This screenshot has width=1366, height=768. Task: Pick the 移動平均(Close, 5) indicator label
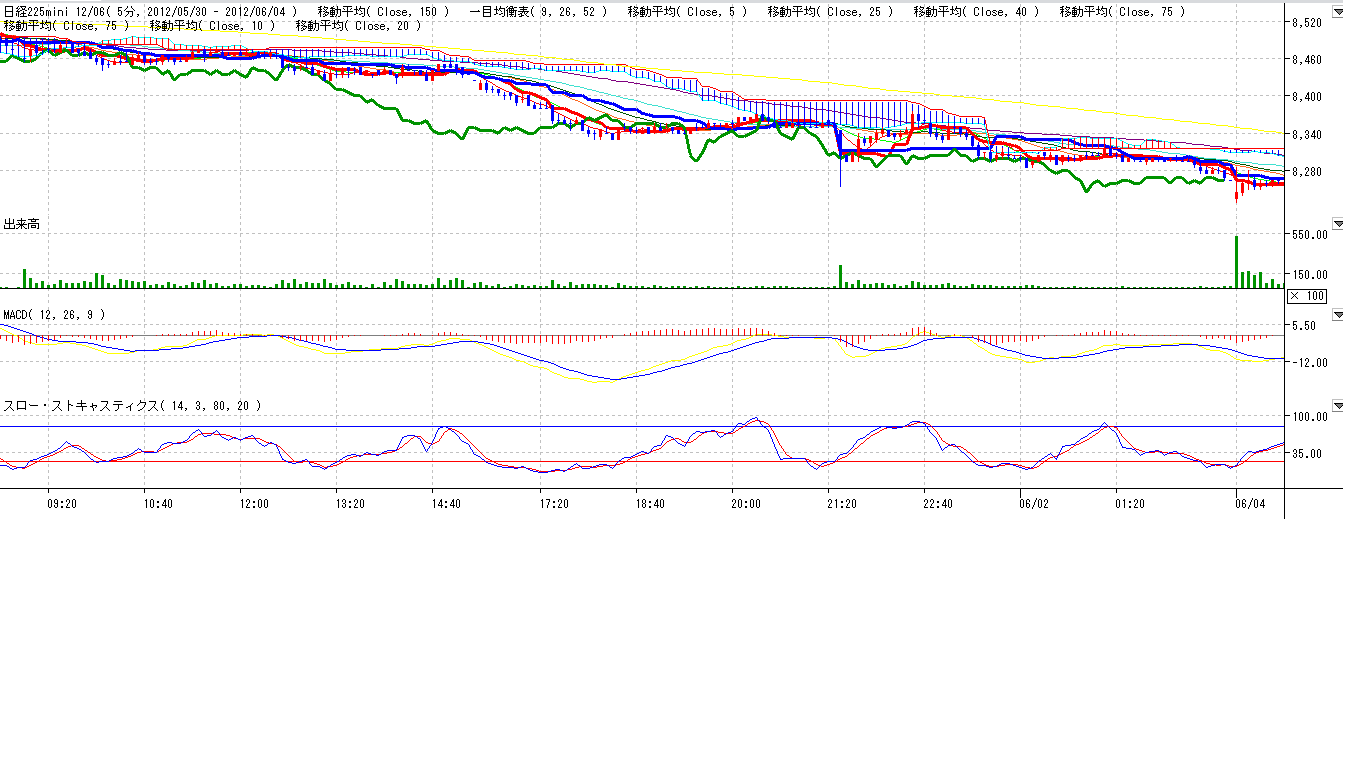pos(686,11)
